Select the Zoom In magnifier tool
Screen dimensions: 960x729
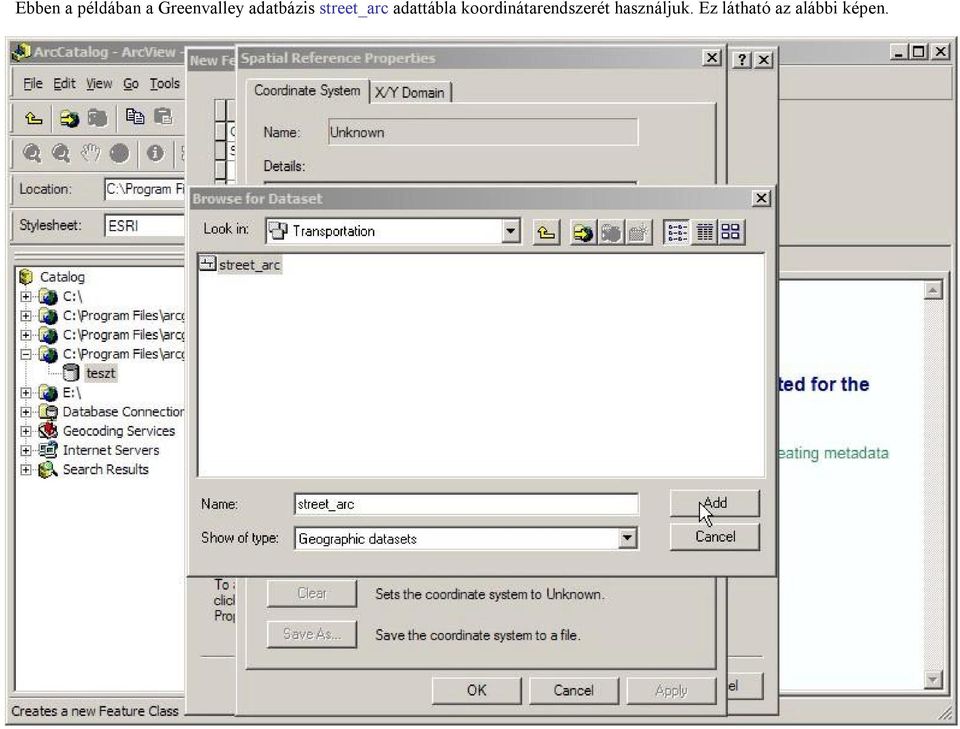(31, 153)
